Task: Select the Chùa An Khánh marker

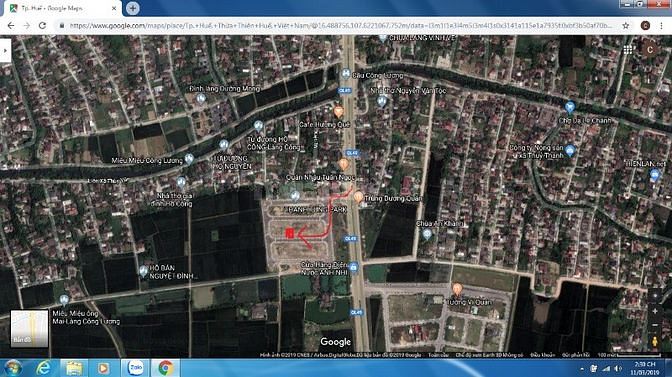Action: coord(426,234)
